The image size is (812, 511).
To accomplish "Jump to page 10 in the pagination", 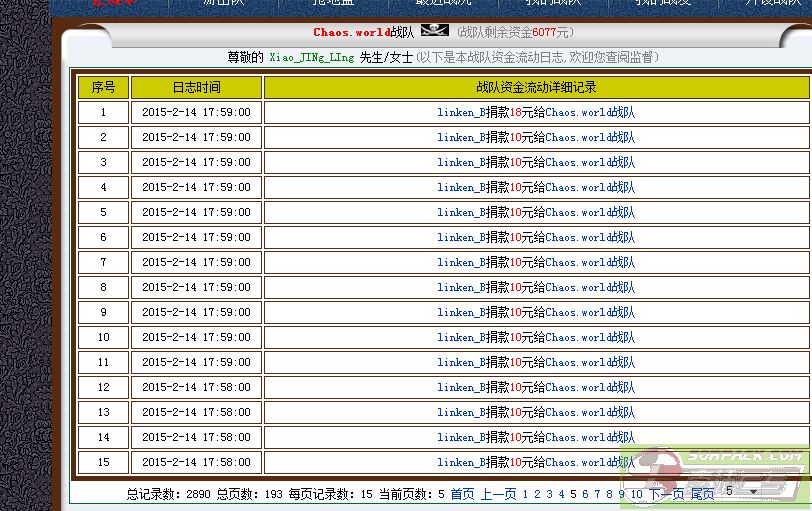I will (636, 494).
